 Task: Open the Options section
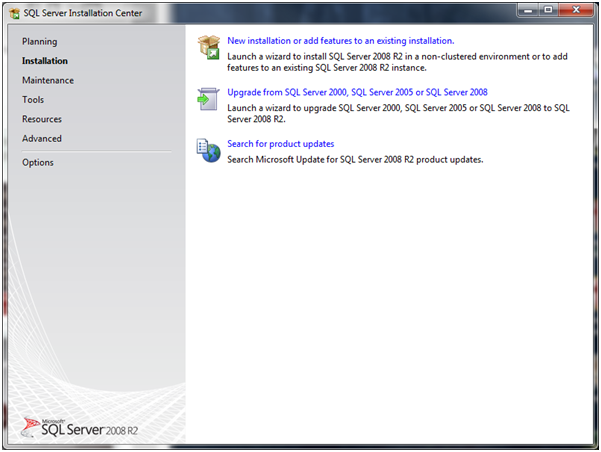point(38,163)
